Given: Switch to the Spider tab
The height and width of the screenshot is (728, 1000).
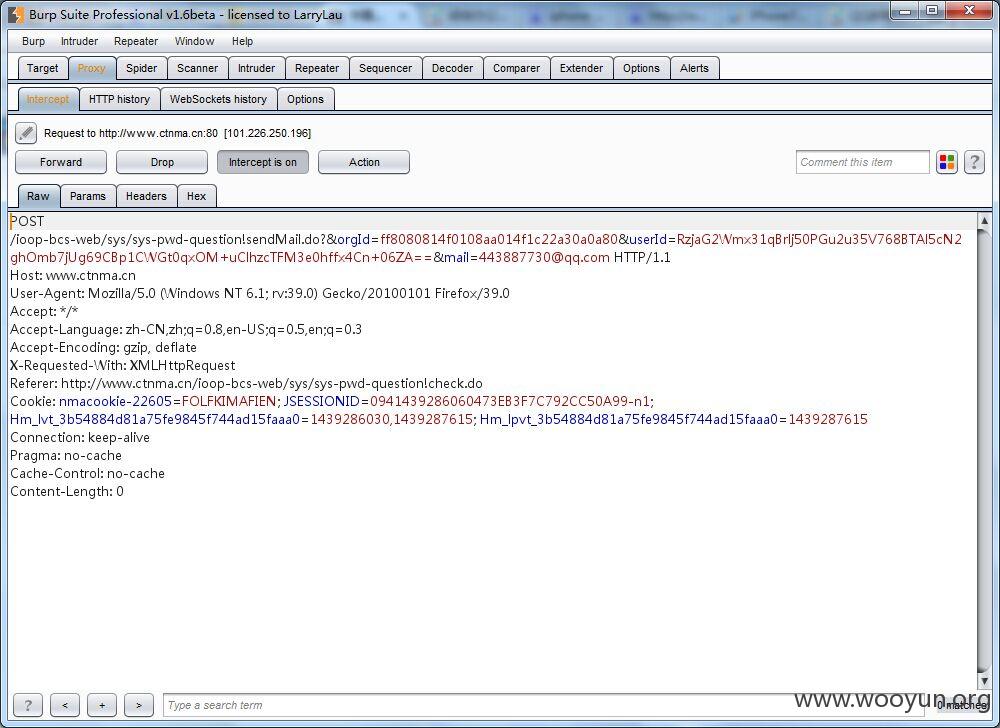Looking at the screenshot, I should (142, 68).
